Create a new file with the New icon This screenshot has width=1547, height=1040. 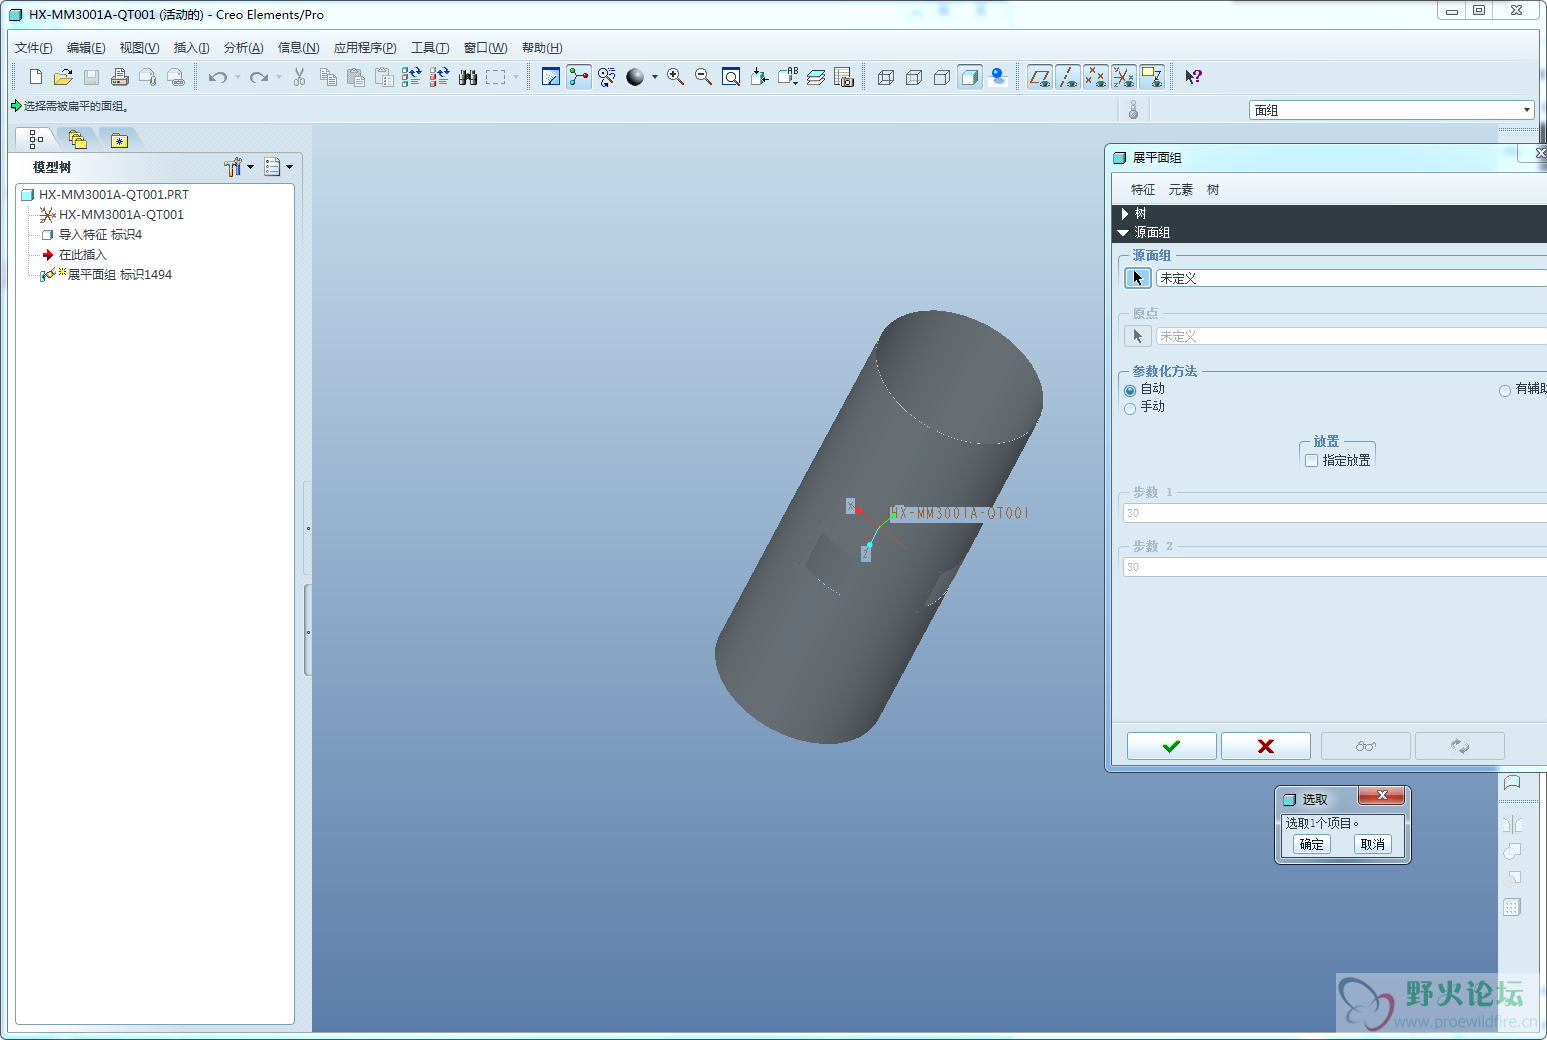(36, 77)
